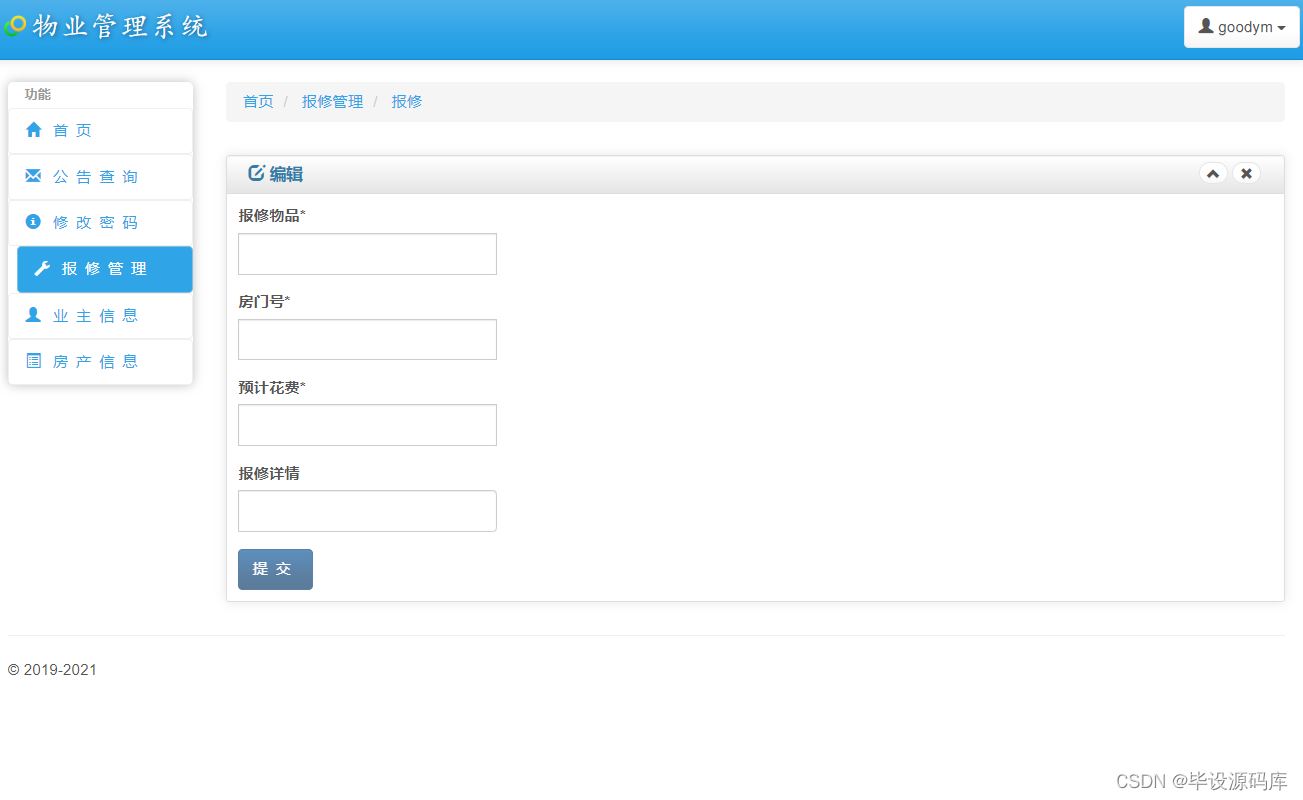Click the envelope icon beside 公告查询
The width and height of the screenshot is (1303, 800).
tap(34, 176)
